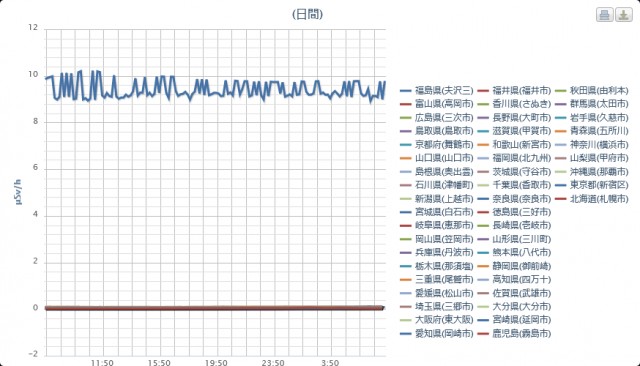Toggle 愛知県(岡崎市) legend entry

436,333
